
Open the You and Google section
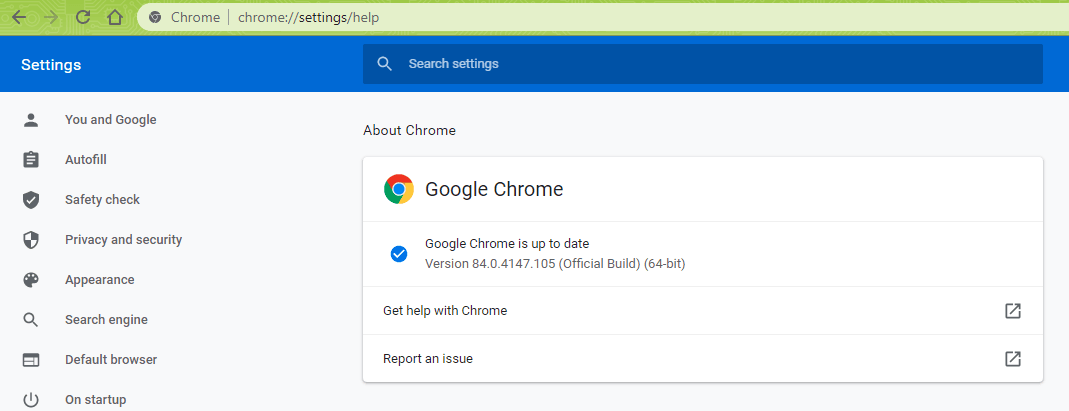[110, 120]
